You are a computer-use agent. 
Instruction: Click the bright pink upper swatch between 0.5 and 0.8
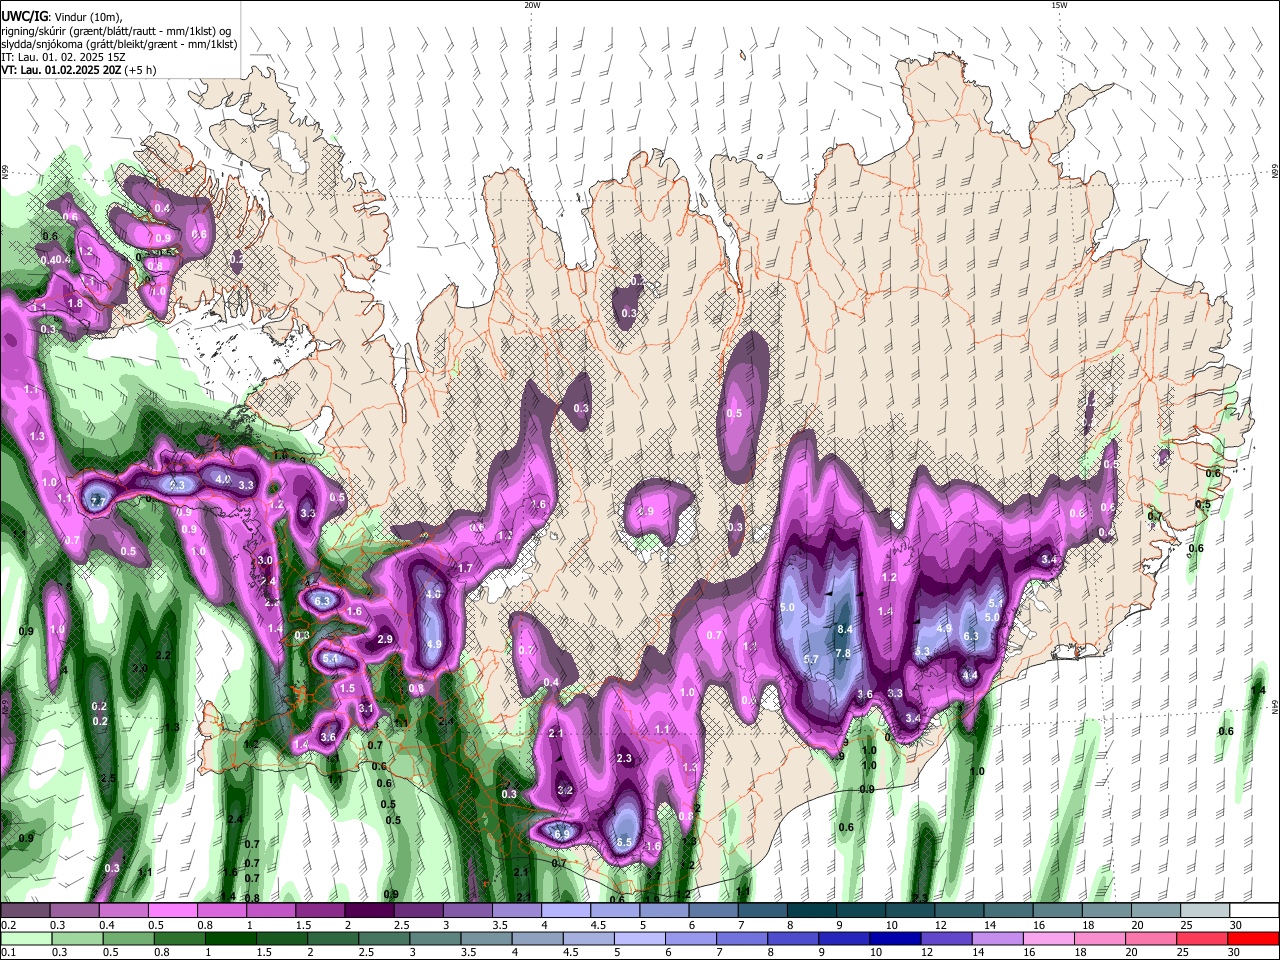pos(172,911)
